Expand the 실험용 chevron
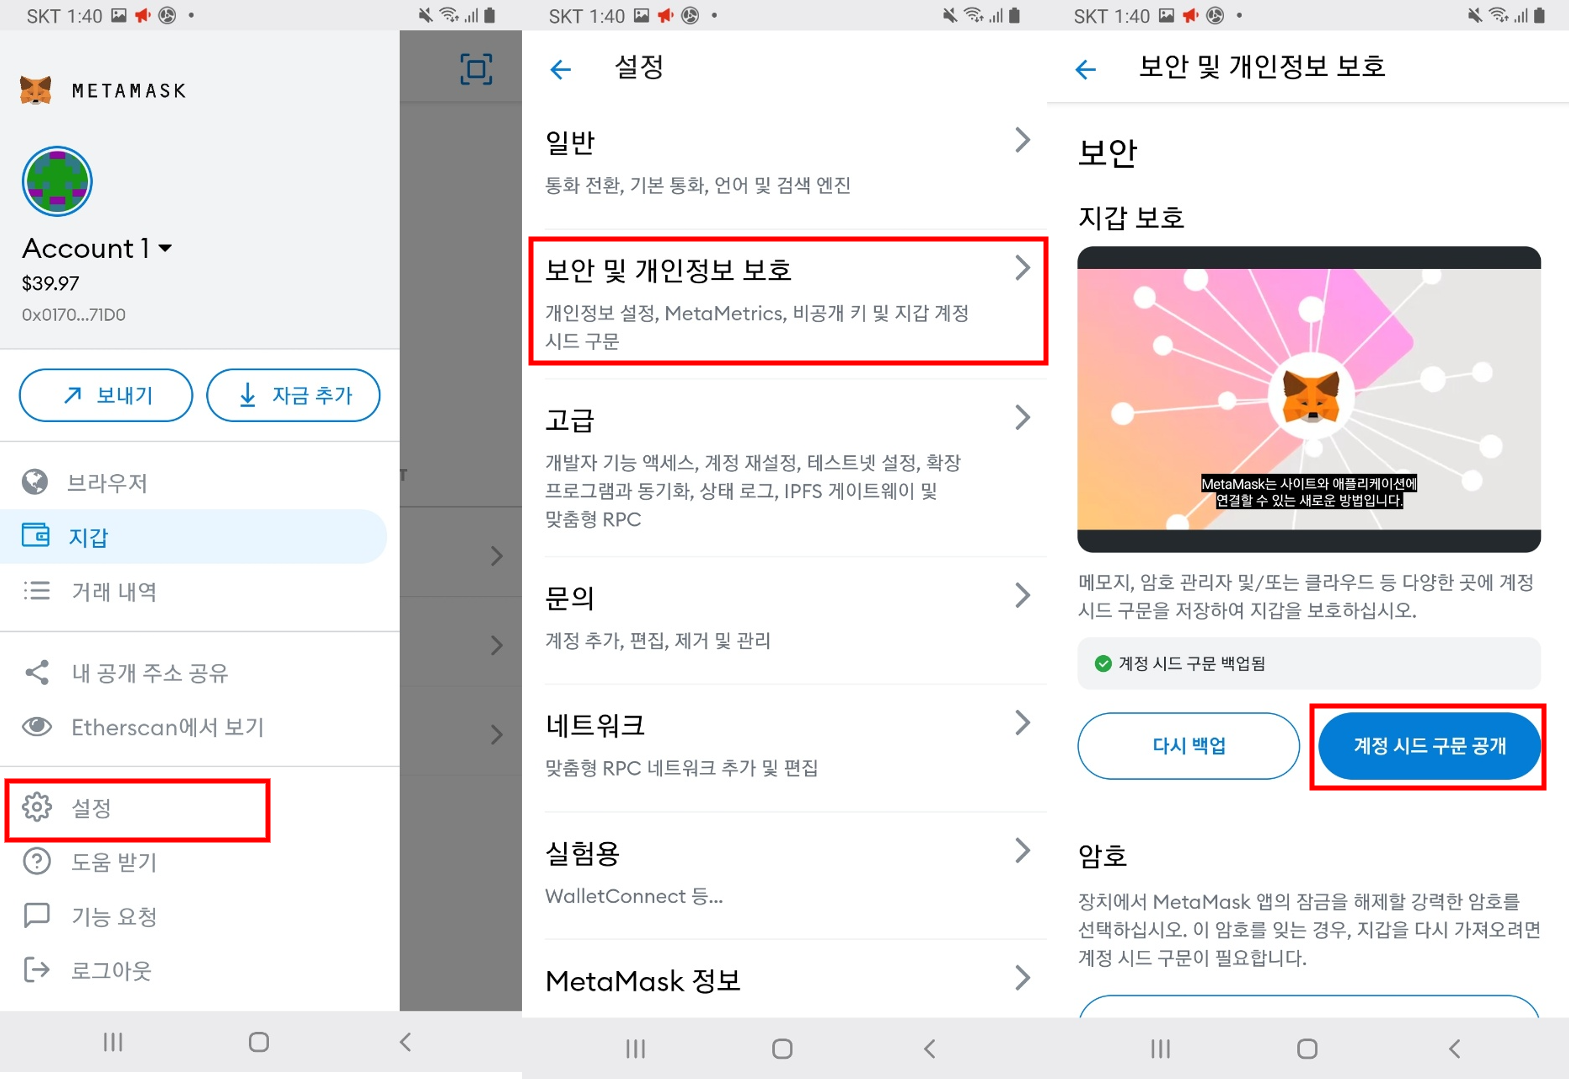Screen dimensions: 1569x1080 click(1022, 850)
